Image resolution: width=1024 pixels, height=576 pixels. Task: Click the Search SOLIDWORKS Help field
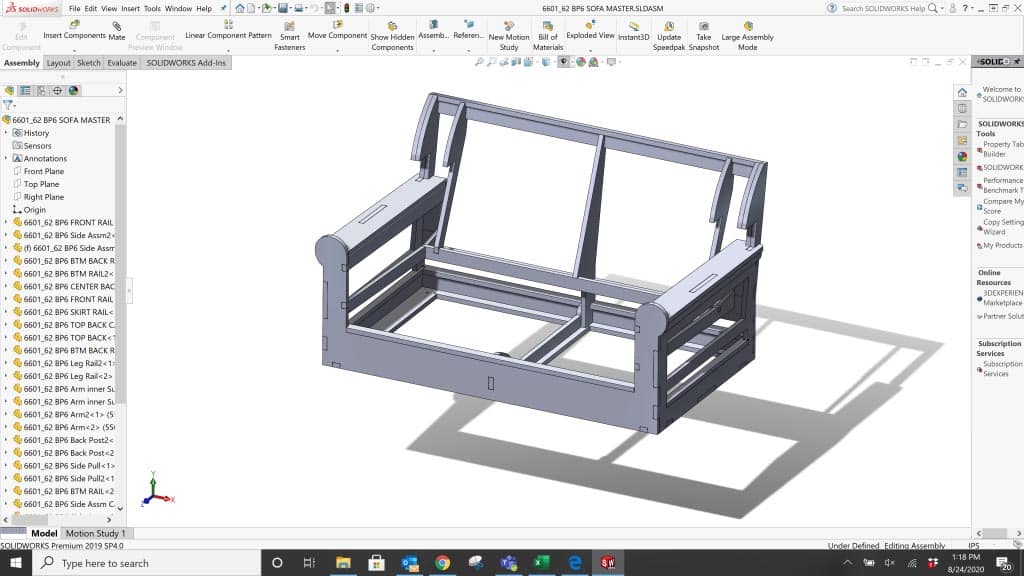(x=882, y=8)
